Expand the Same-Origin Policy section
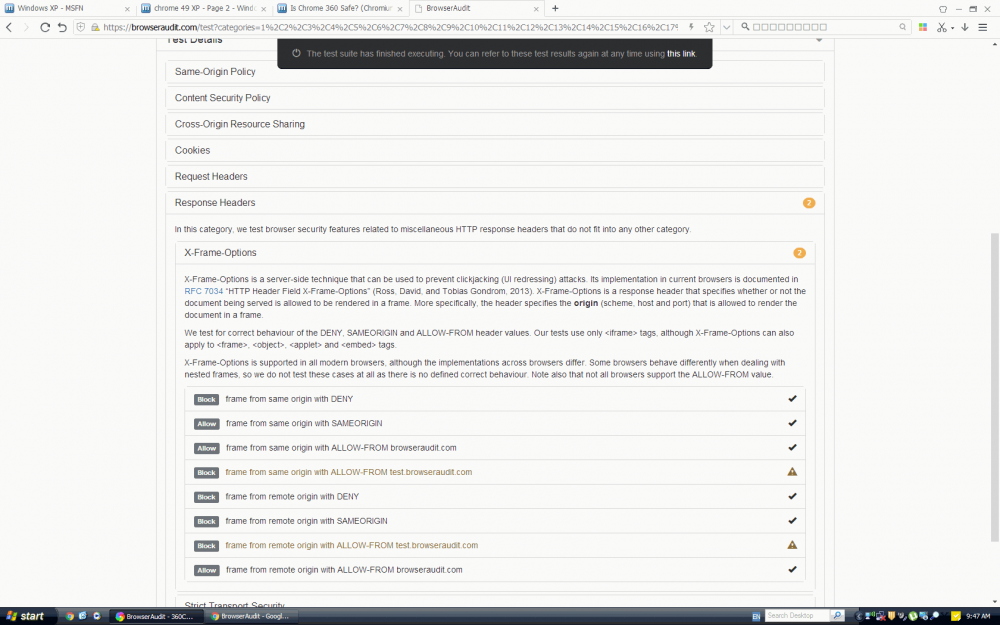This screenshot has width=1000, height=625. click(x=495, y=71)
